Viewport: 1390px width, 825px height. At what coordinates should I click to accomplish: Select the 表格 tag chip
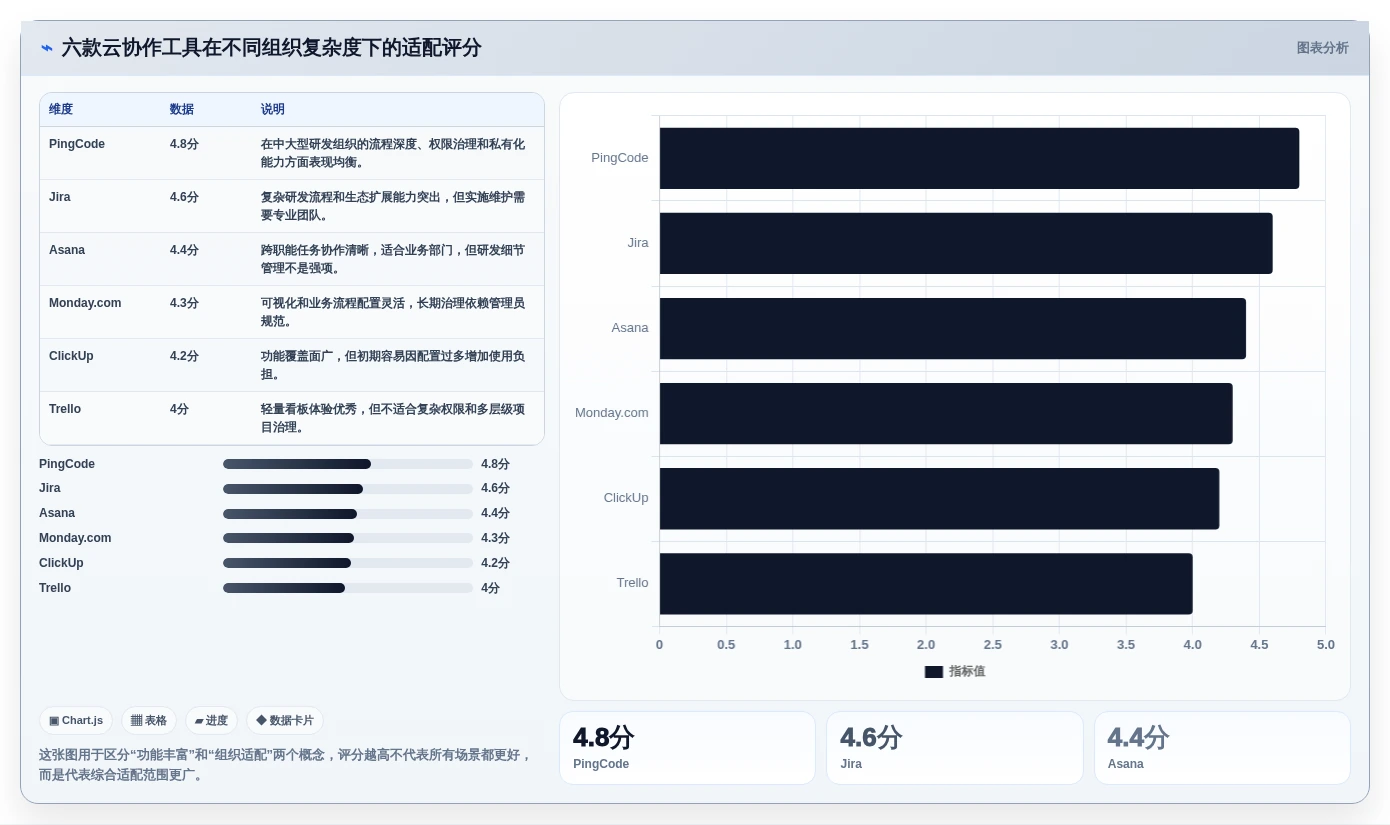point(149,720)
